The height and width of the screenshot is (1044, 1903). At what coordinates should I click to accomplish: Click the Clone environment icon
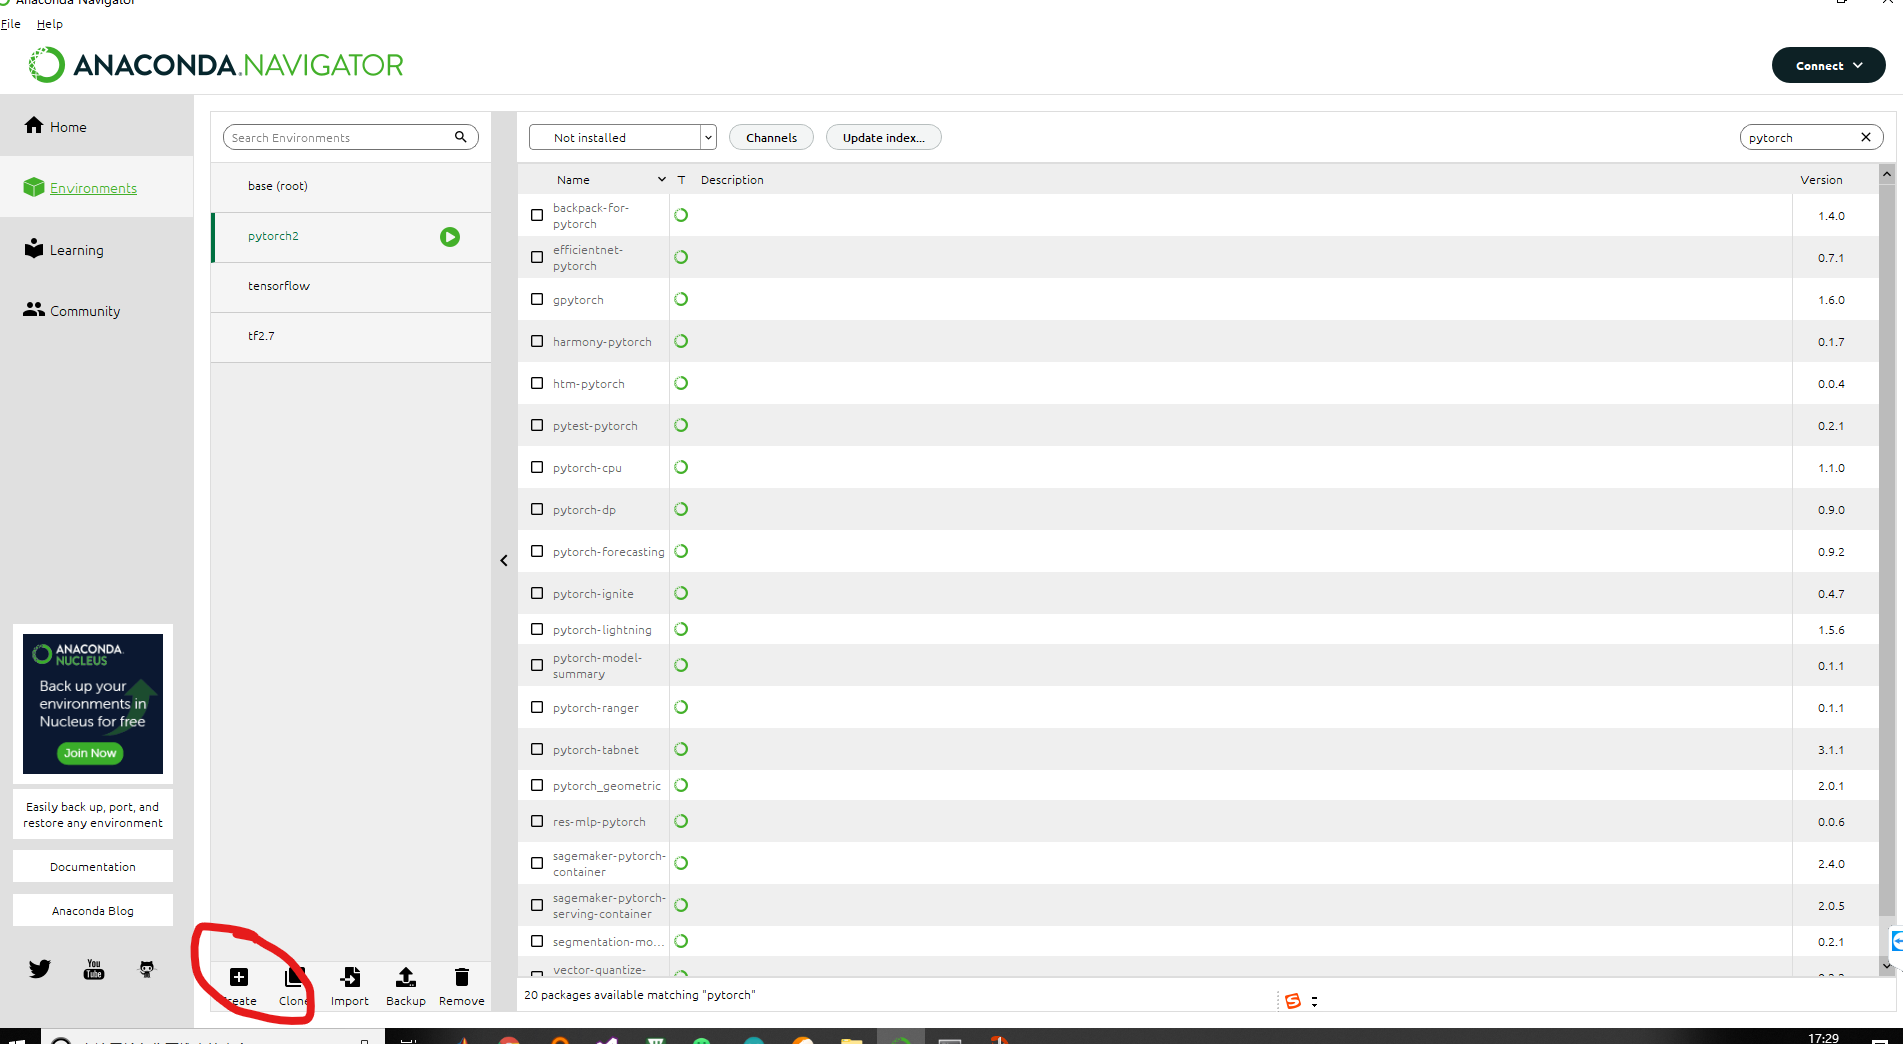(x=294, y=977)
